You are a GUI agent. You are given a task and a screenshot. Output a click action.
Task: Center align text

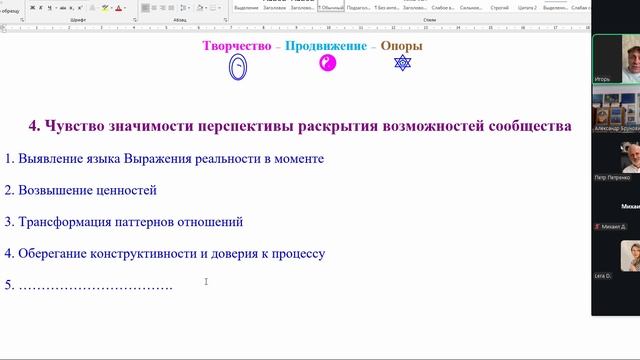(x=154, y=8)
